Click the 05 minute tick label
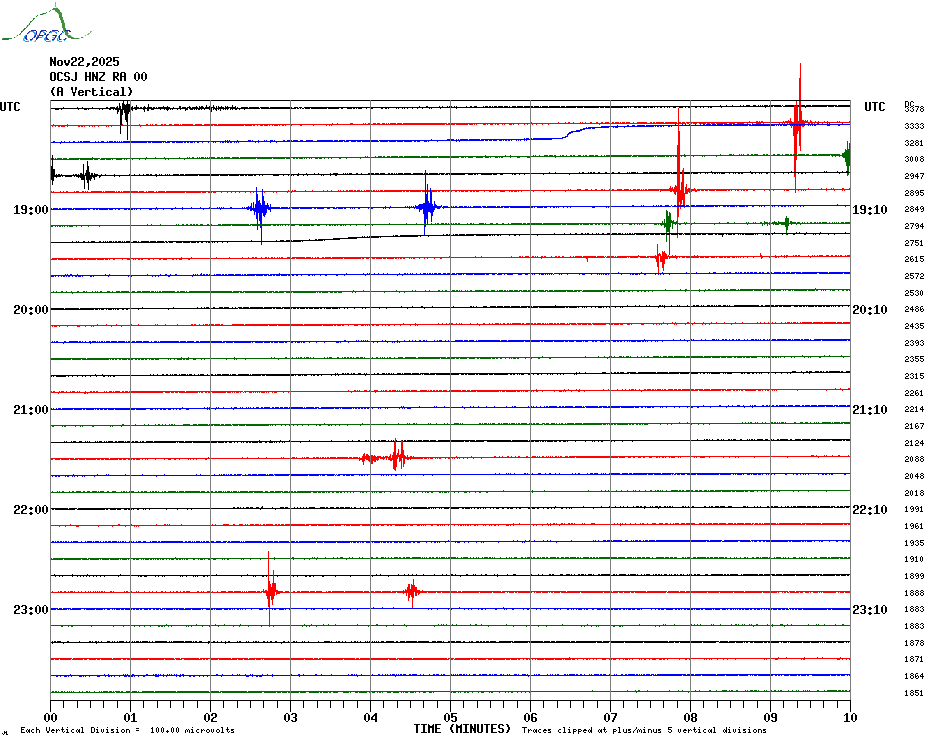Viewport: 930px width, 744px height. tap(450, 717)
